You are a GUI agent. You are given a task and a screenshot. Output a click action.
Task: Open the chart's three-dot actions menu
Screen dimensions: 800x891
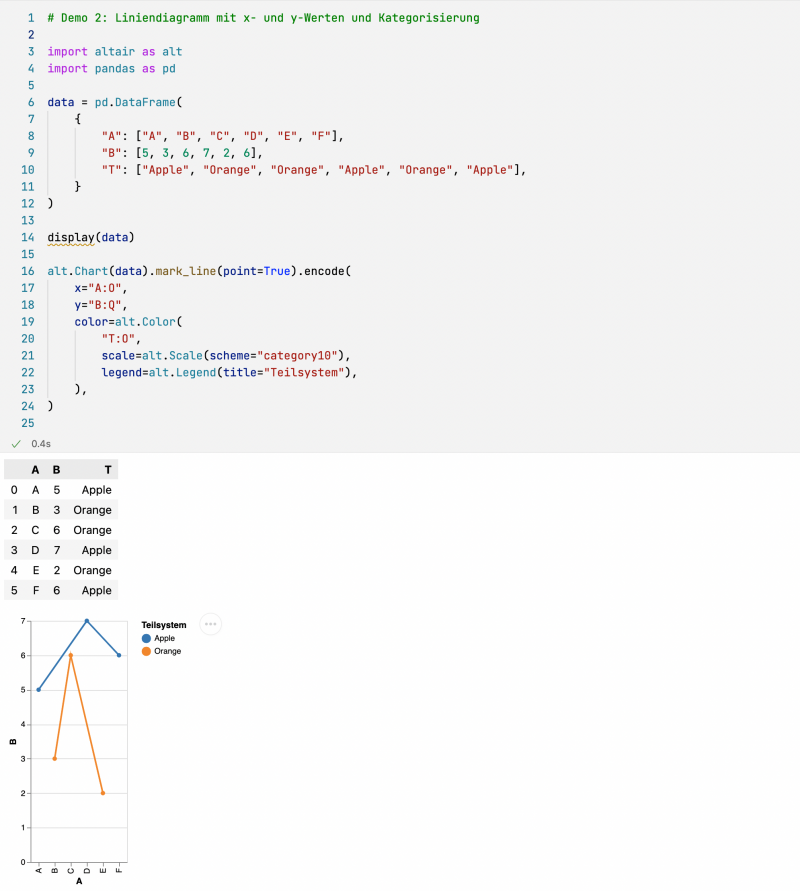click(x=210, y=624)
